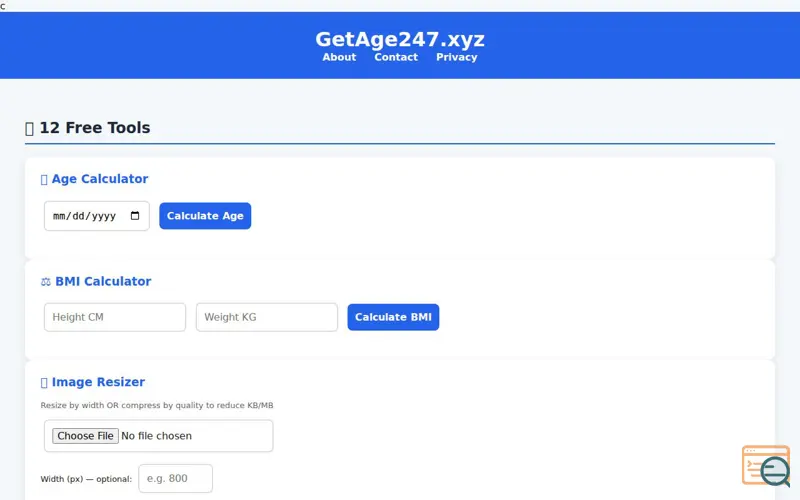This screenshot has height=500, width=800.
Task: Click the scale icon beside BMI Calculator
Action: [x=45, y=282]
